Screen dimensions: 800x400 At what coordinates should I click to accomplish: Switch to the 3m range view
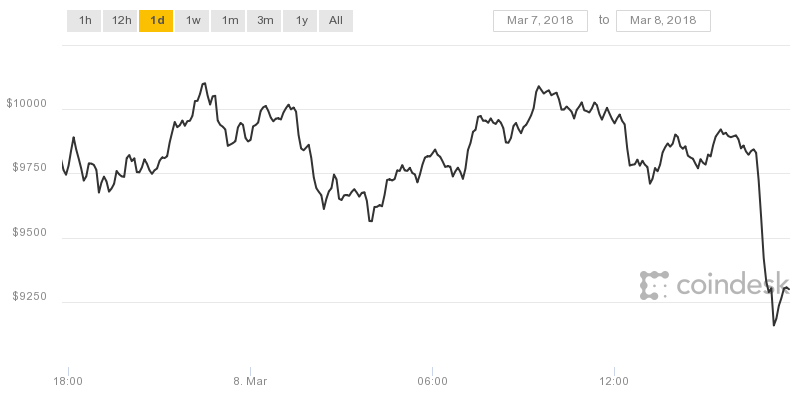click(265, 20)
